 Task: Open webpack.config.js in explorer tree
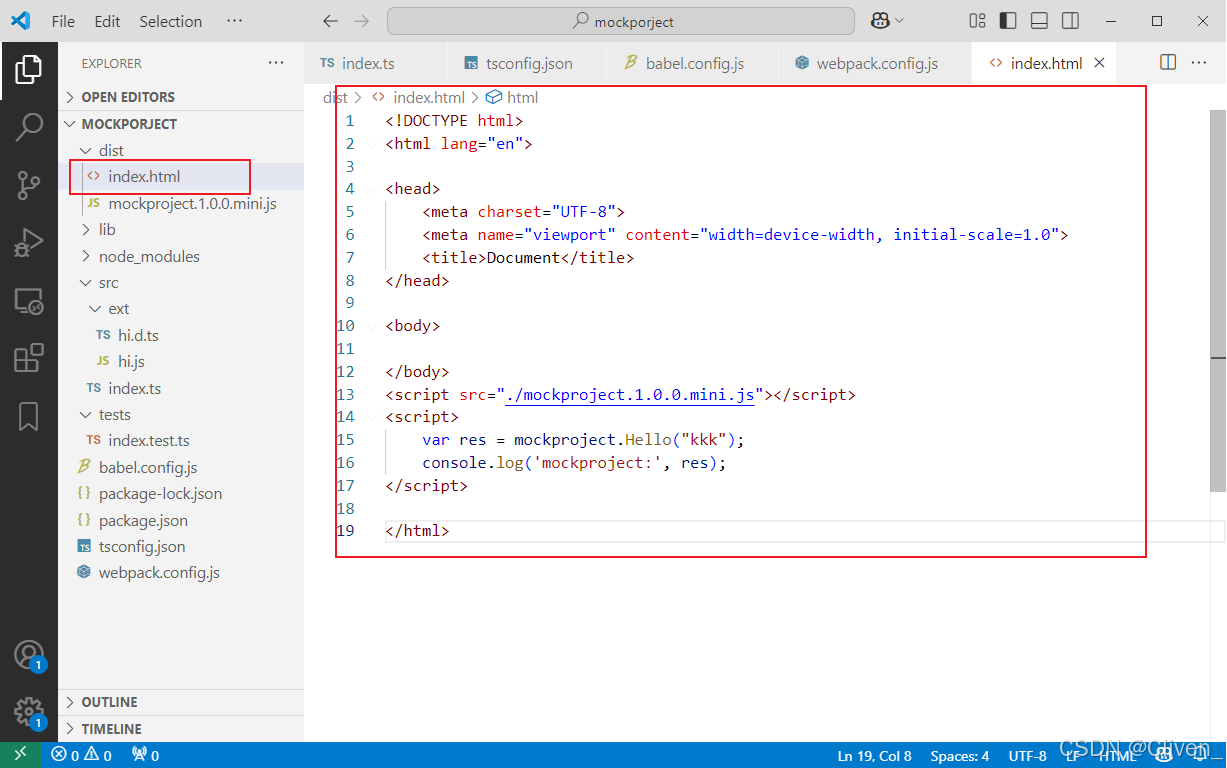(159, 573)
